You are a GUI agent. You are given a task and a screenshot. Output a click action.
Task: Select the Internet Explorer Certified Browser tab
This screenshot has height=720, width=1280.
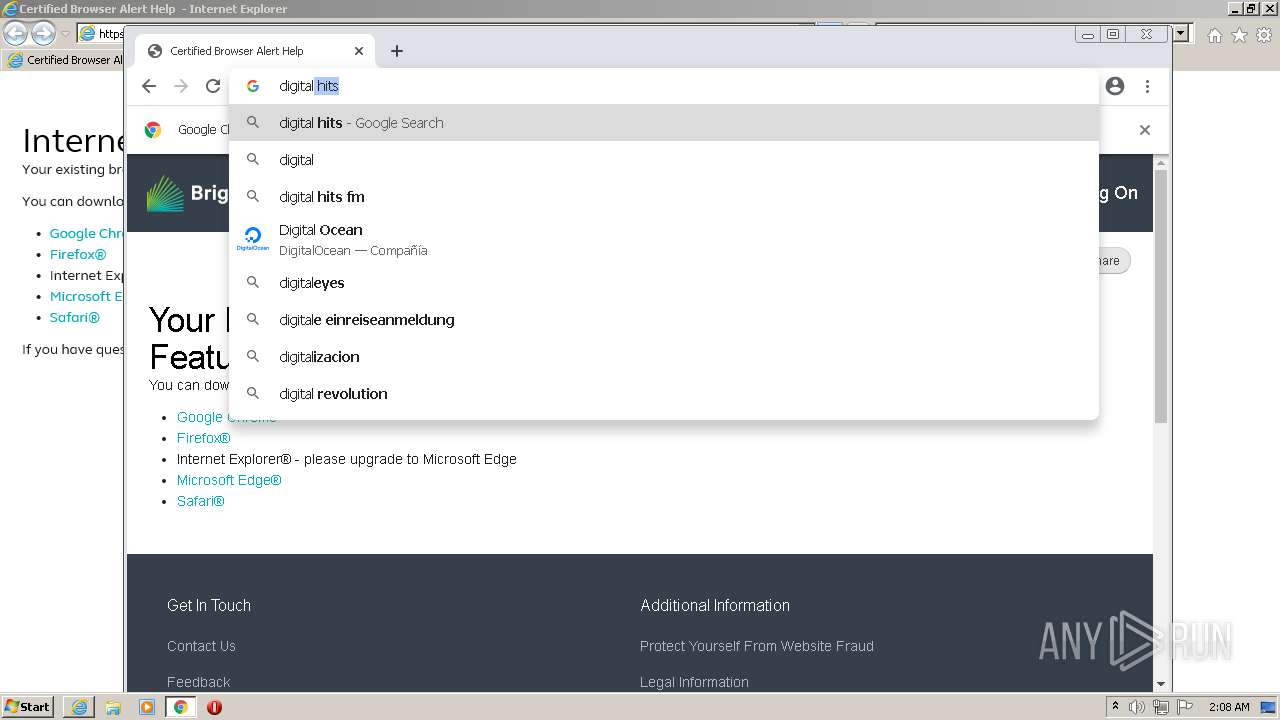pos(65,60)
